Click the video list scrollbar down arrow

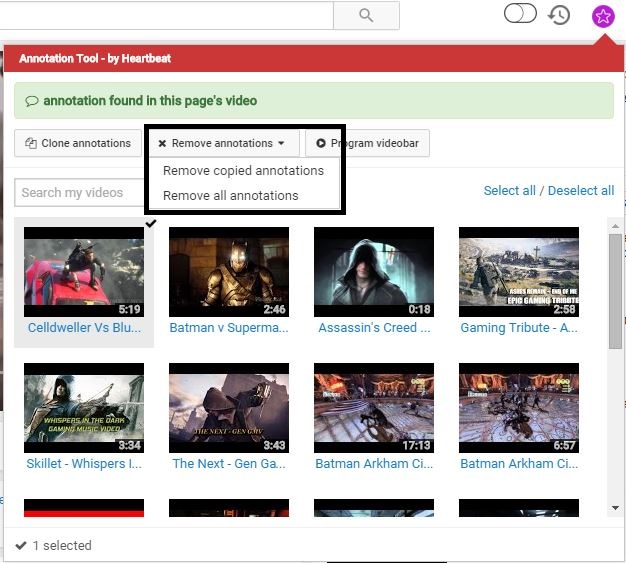pos(615,508)
